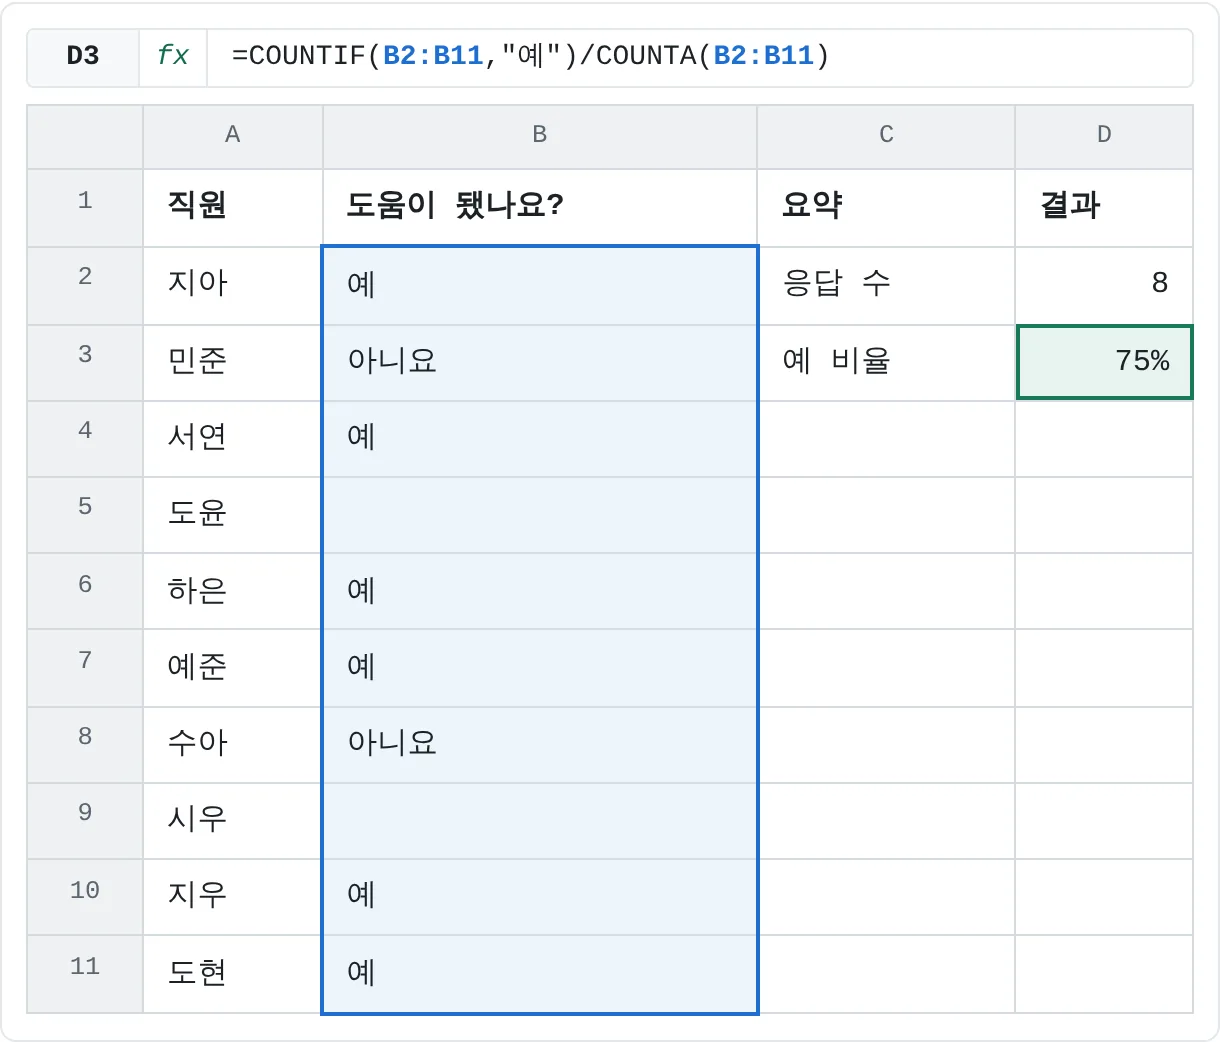This screenshot has height=1042, width=1220.
Task: Click the selected cell showing 75%
Action: point(1104,362)
